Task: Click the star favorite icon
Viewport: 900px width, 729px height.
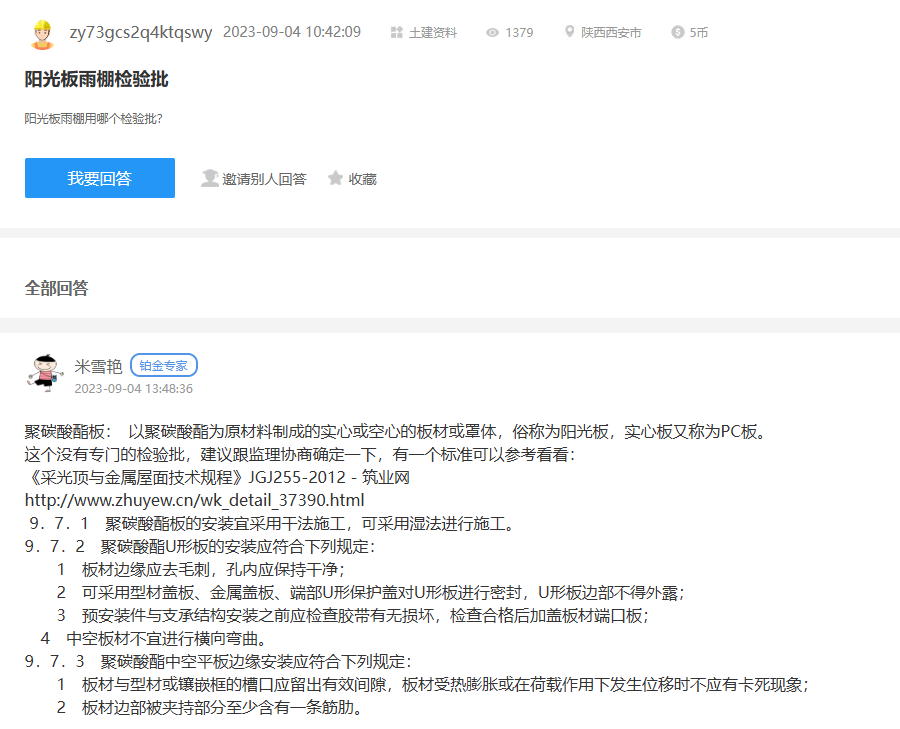Action: (336, 179)
